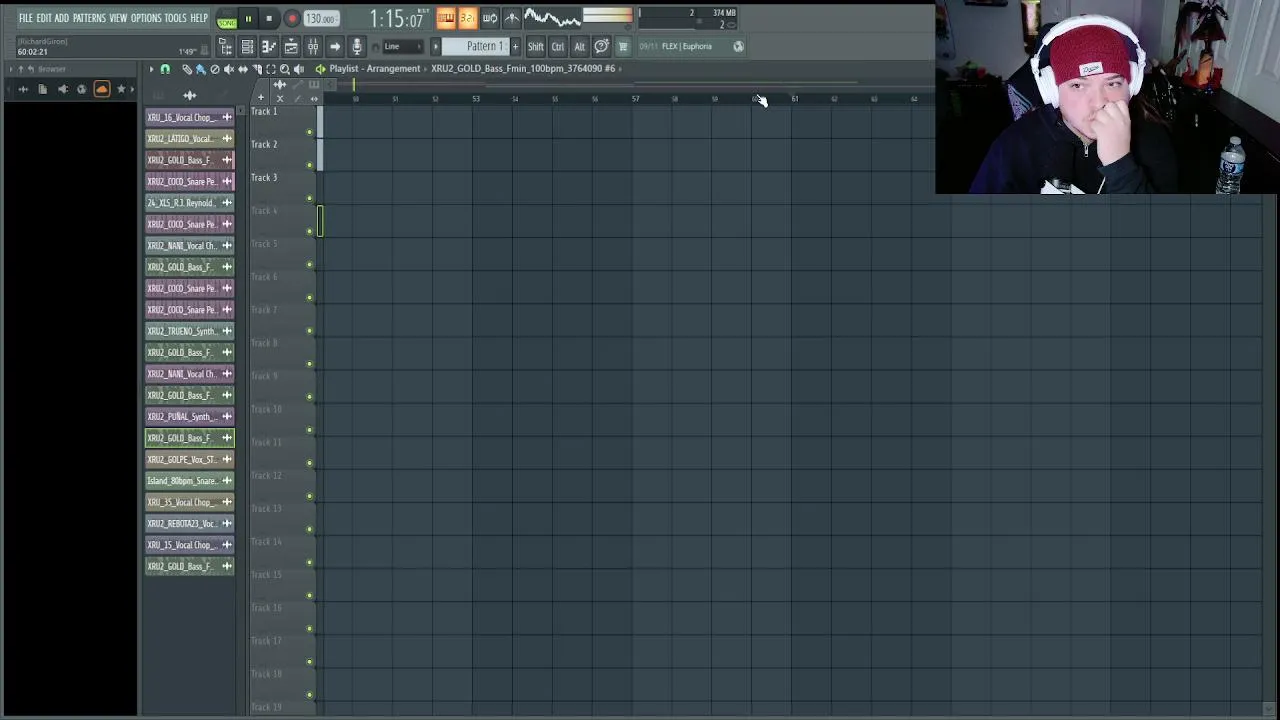
Task: Select the Paint brush tool in playlist
Action: point(200,69)
